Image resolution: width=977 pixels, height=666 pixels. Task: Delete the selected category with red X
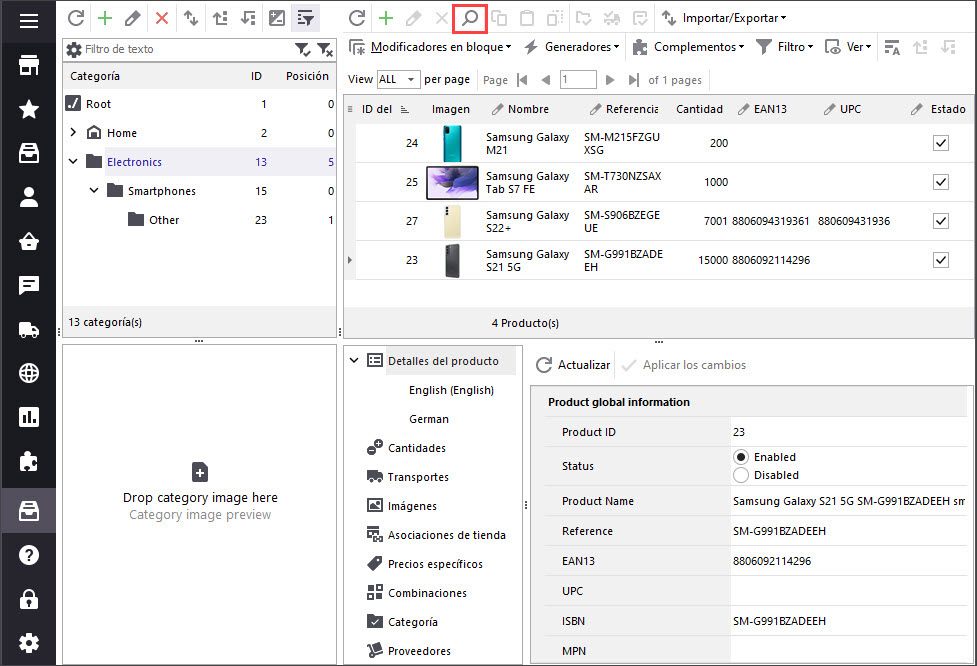(x=161, y=18)
